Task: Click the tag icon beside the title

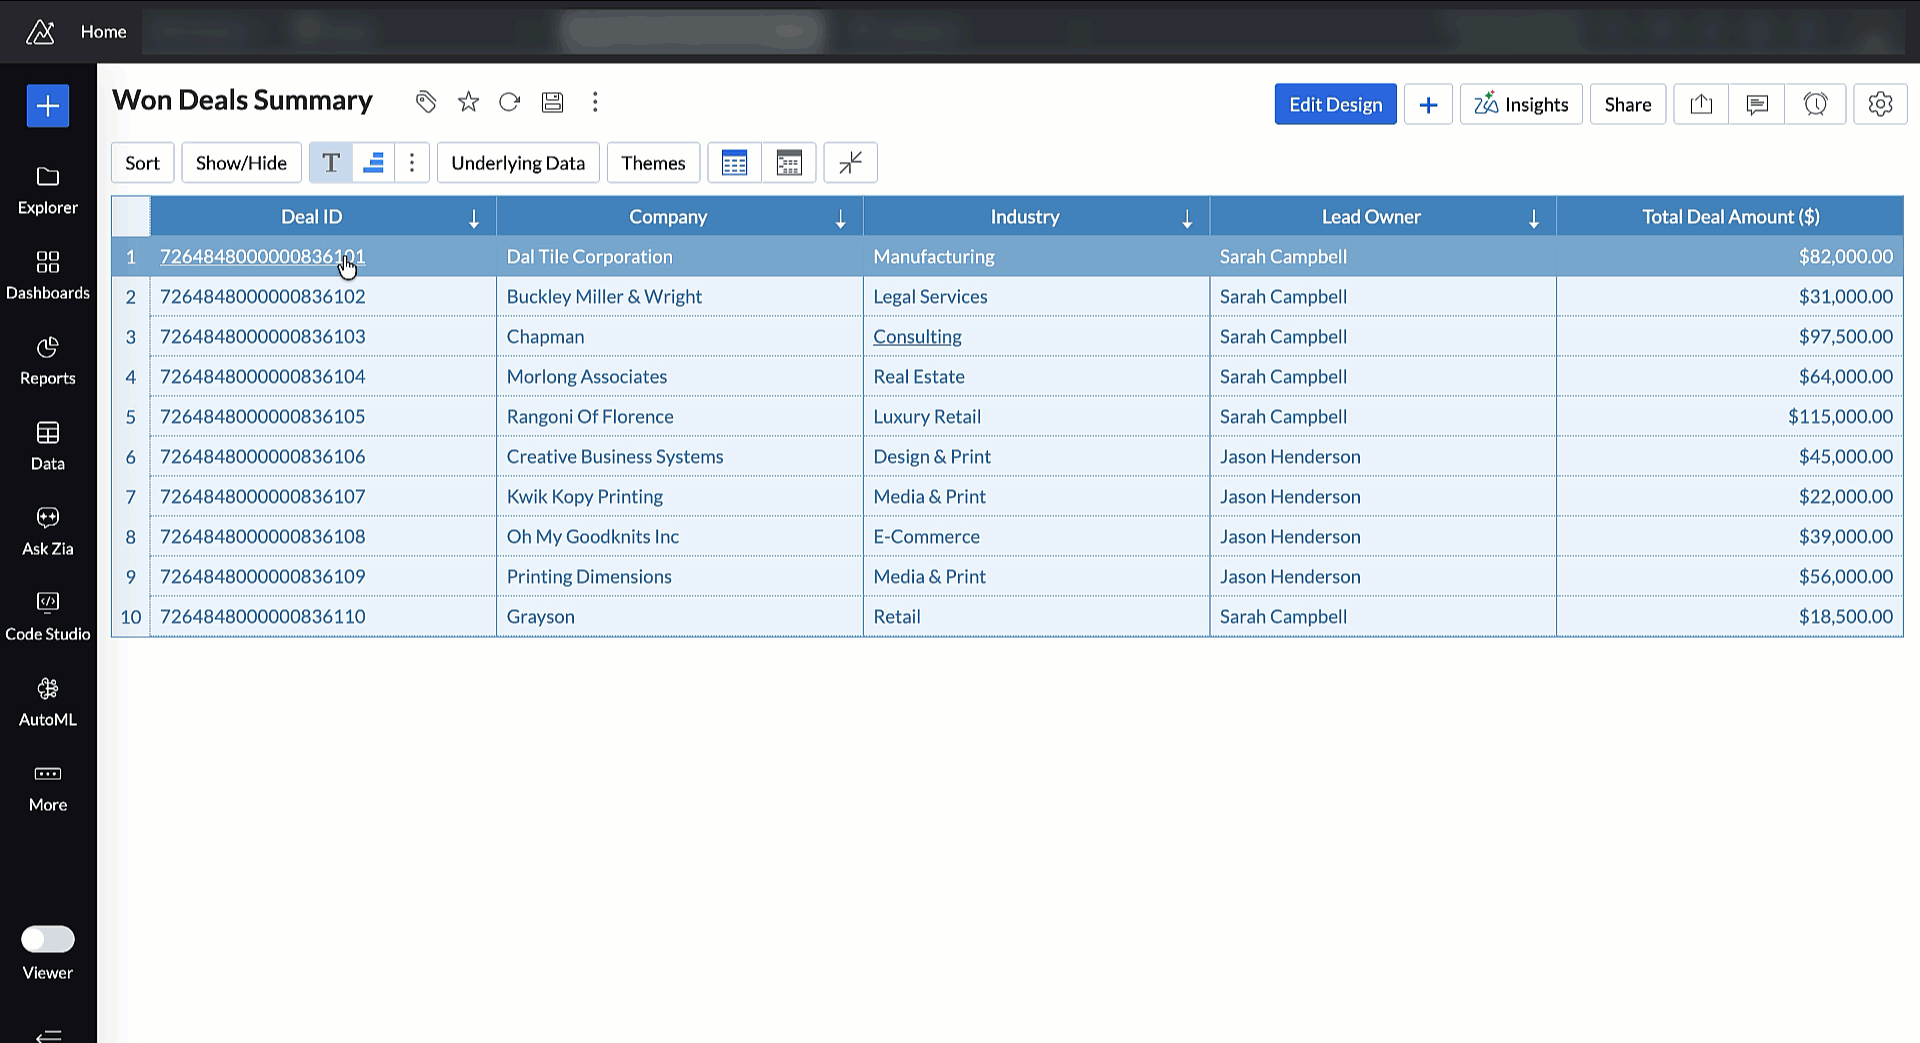Action: (426, 102)
